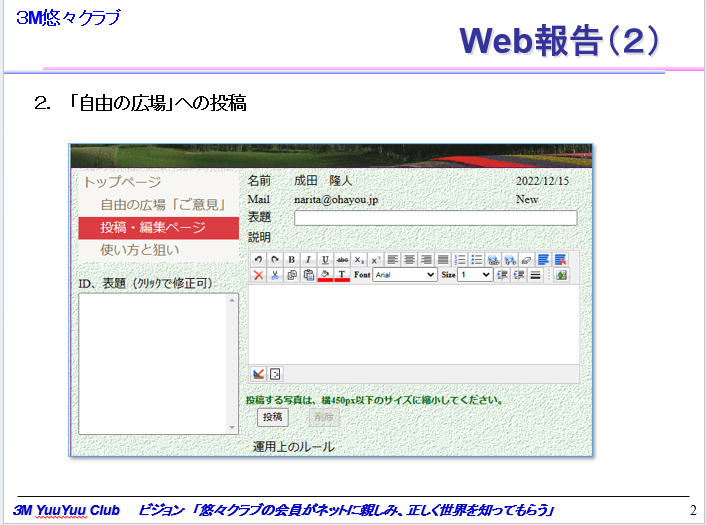This screenshot has height=525, width=706.
Task: Toggle Underline formatting in the editor
Action: coord(325,259)
